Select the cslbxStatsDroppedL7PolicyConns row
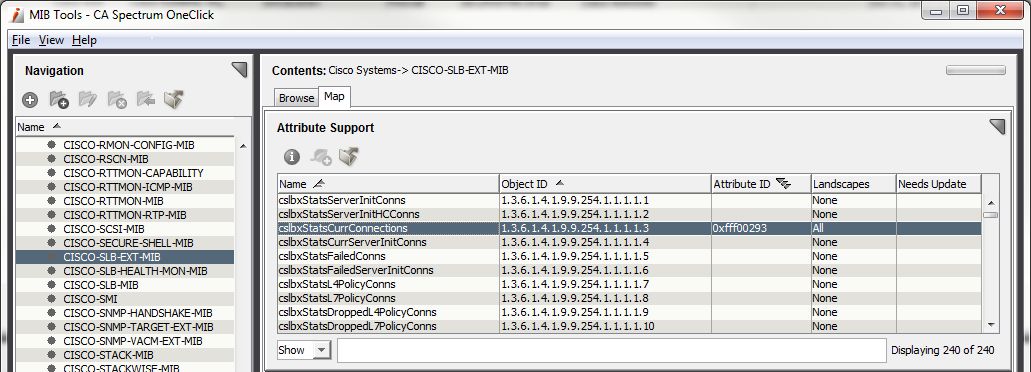The width and height of the screenshot is (1031, 372). 629,326
